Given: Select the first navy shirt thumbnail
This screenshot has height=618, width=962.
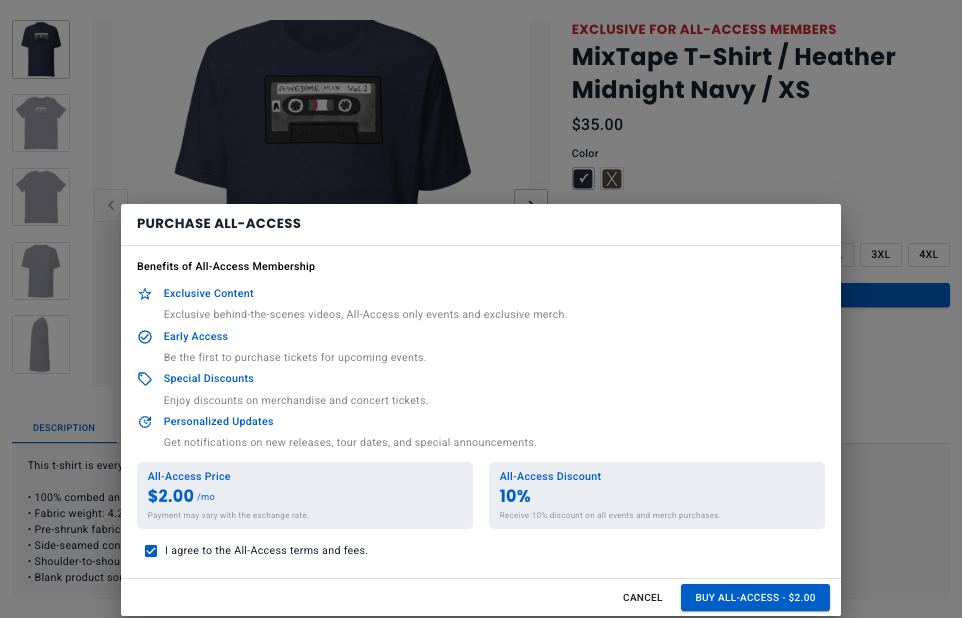Looking at the screenshot, I should (41, 49).
